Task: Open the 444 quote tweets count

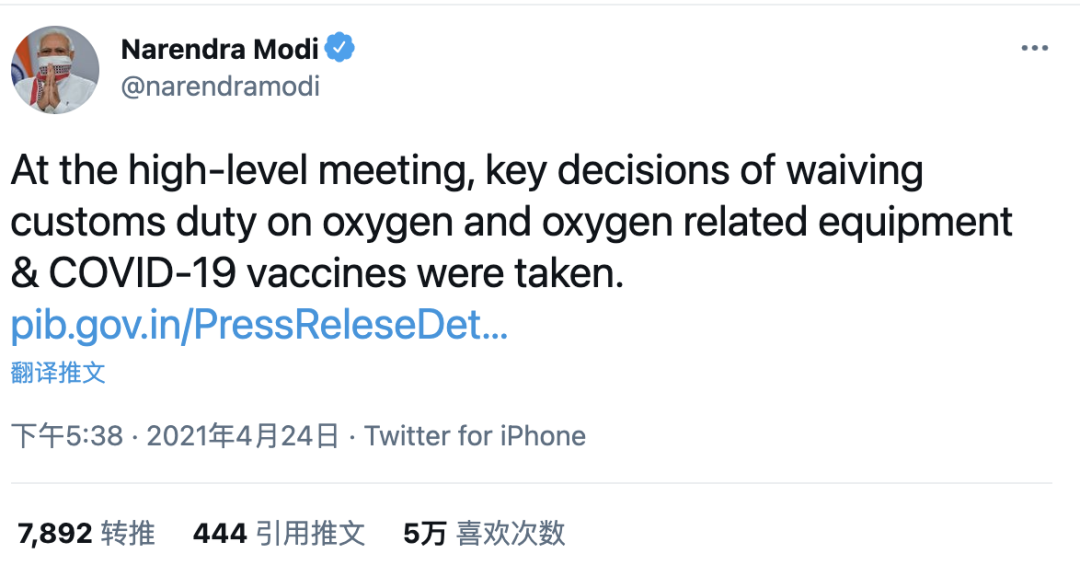Action: coord(220,534)
